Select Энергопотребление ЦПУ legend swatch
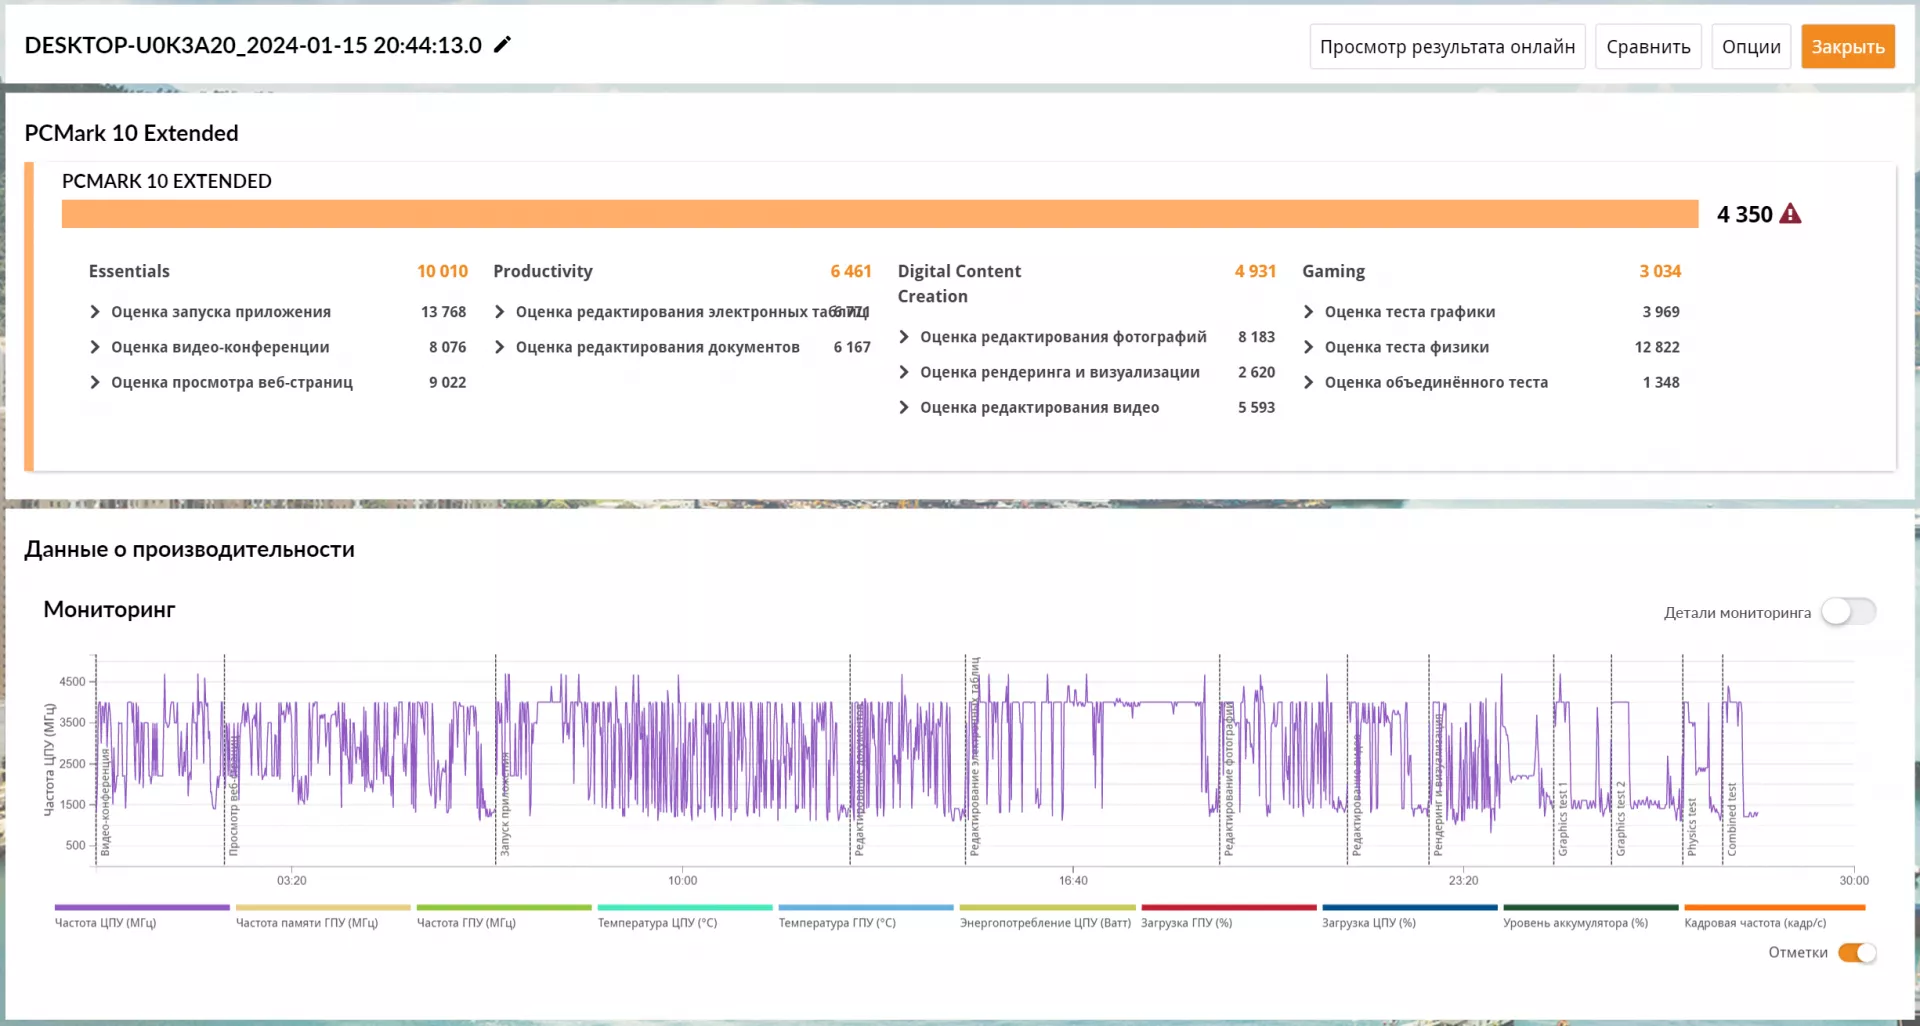1920x1026 pixels. tap(1047, 908)
